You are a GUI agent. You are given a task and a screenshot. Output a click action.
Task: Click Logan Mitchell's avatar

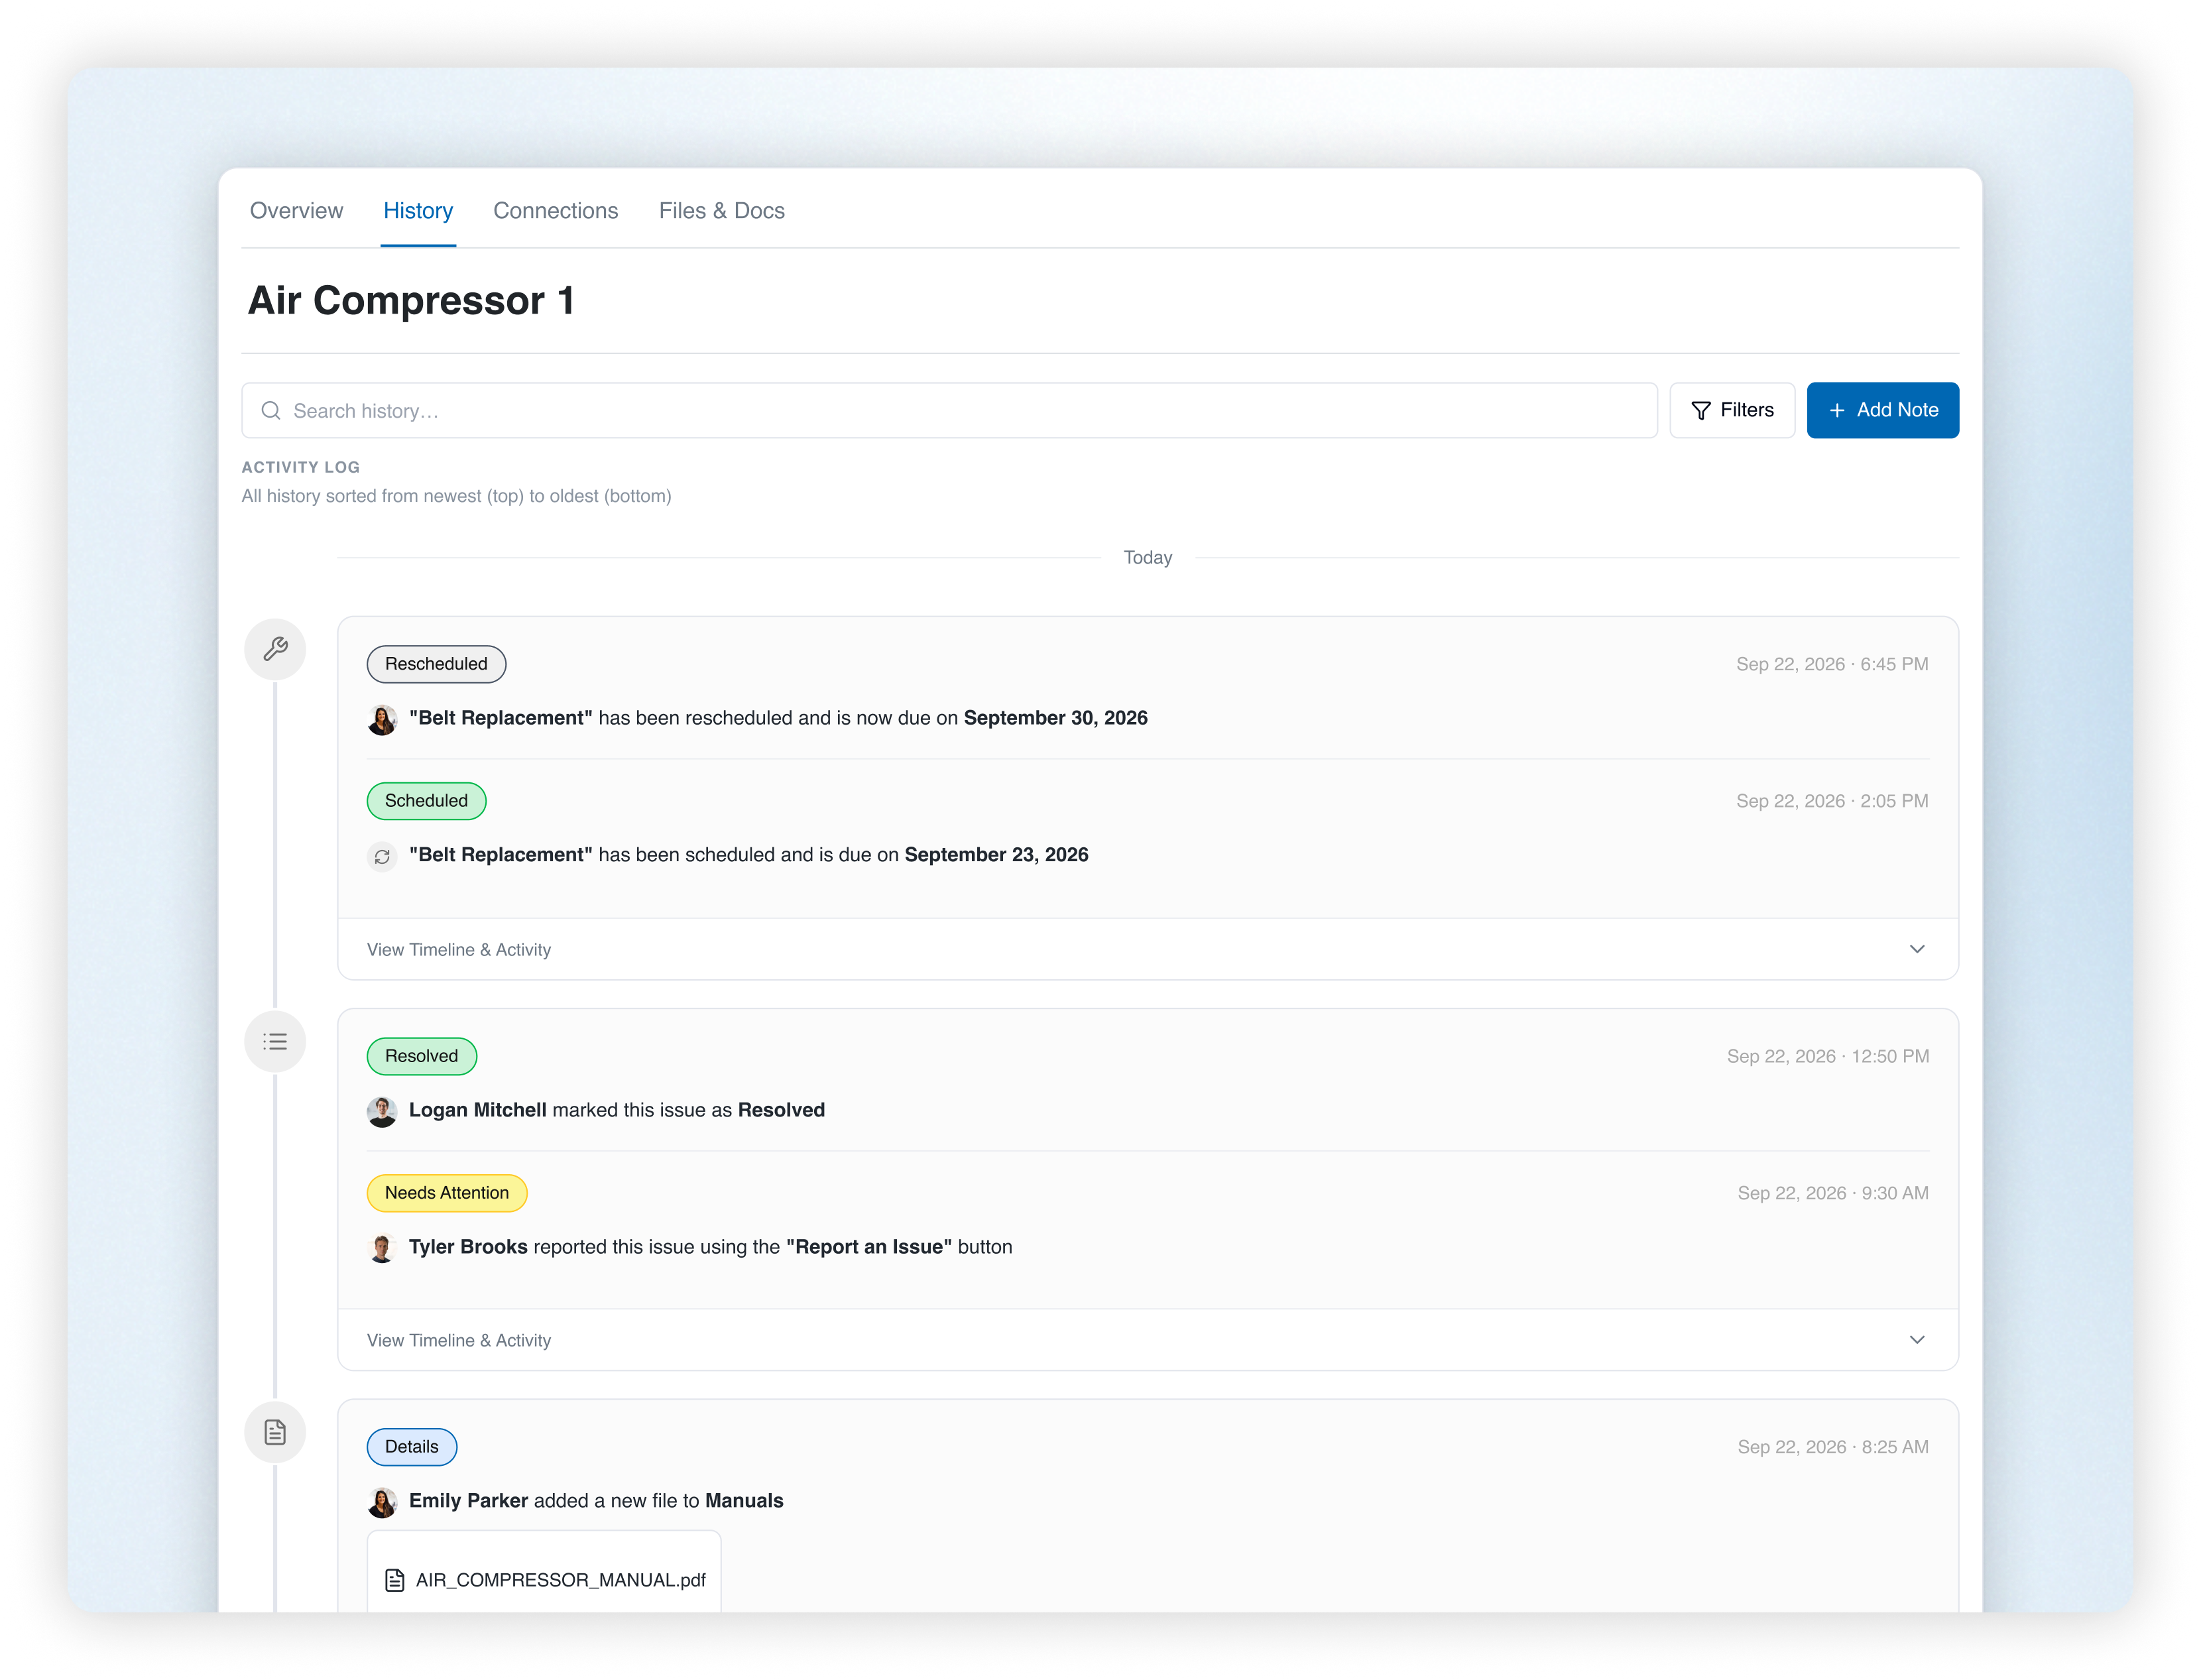pyautogui.click(x=382, y=1111)
